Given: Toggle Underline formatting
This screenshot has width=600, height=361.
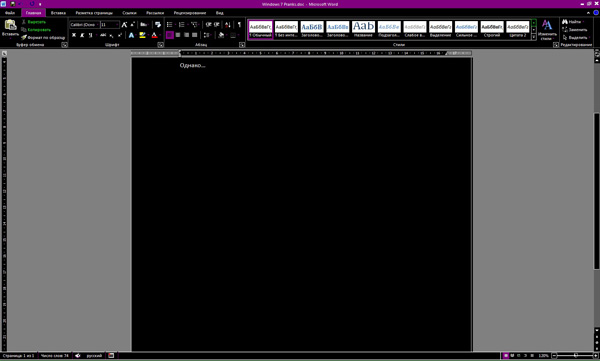Looking at the screenshot, I should 90,35.
